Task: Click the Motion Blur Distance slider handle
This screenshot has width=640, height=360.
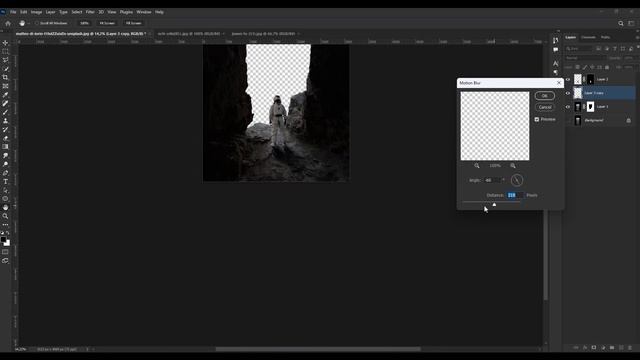Action: [x=494, y=204]
